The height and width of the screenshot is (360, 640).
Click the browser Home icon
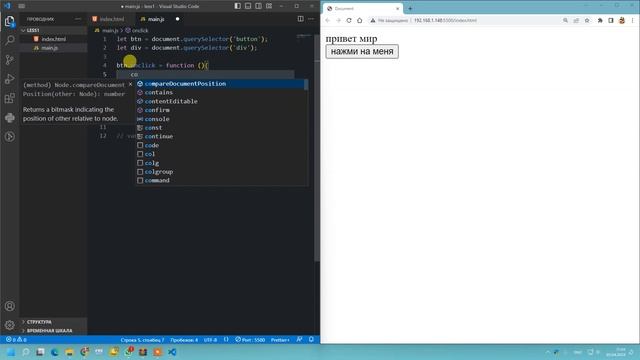coord(360,20)
